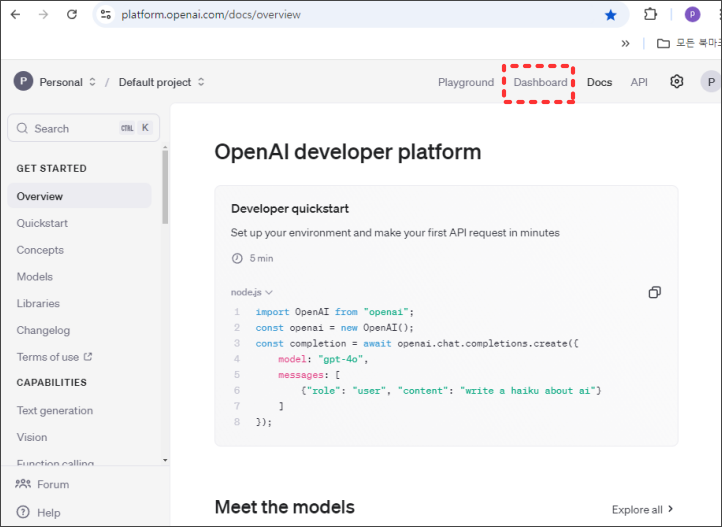Click the Forum people icon

[23, 484]
